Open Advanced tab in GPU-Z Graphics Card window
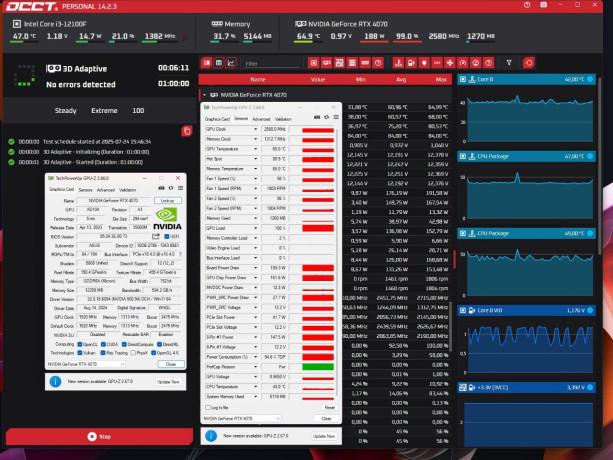 pos(106,190)
